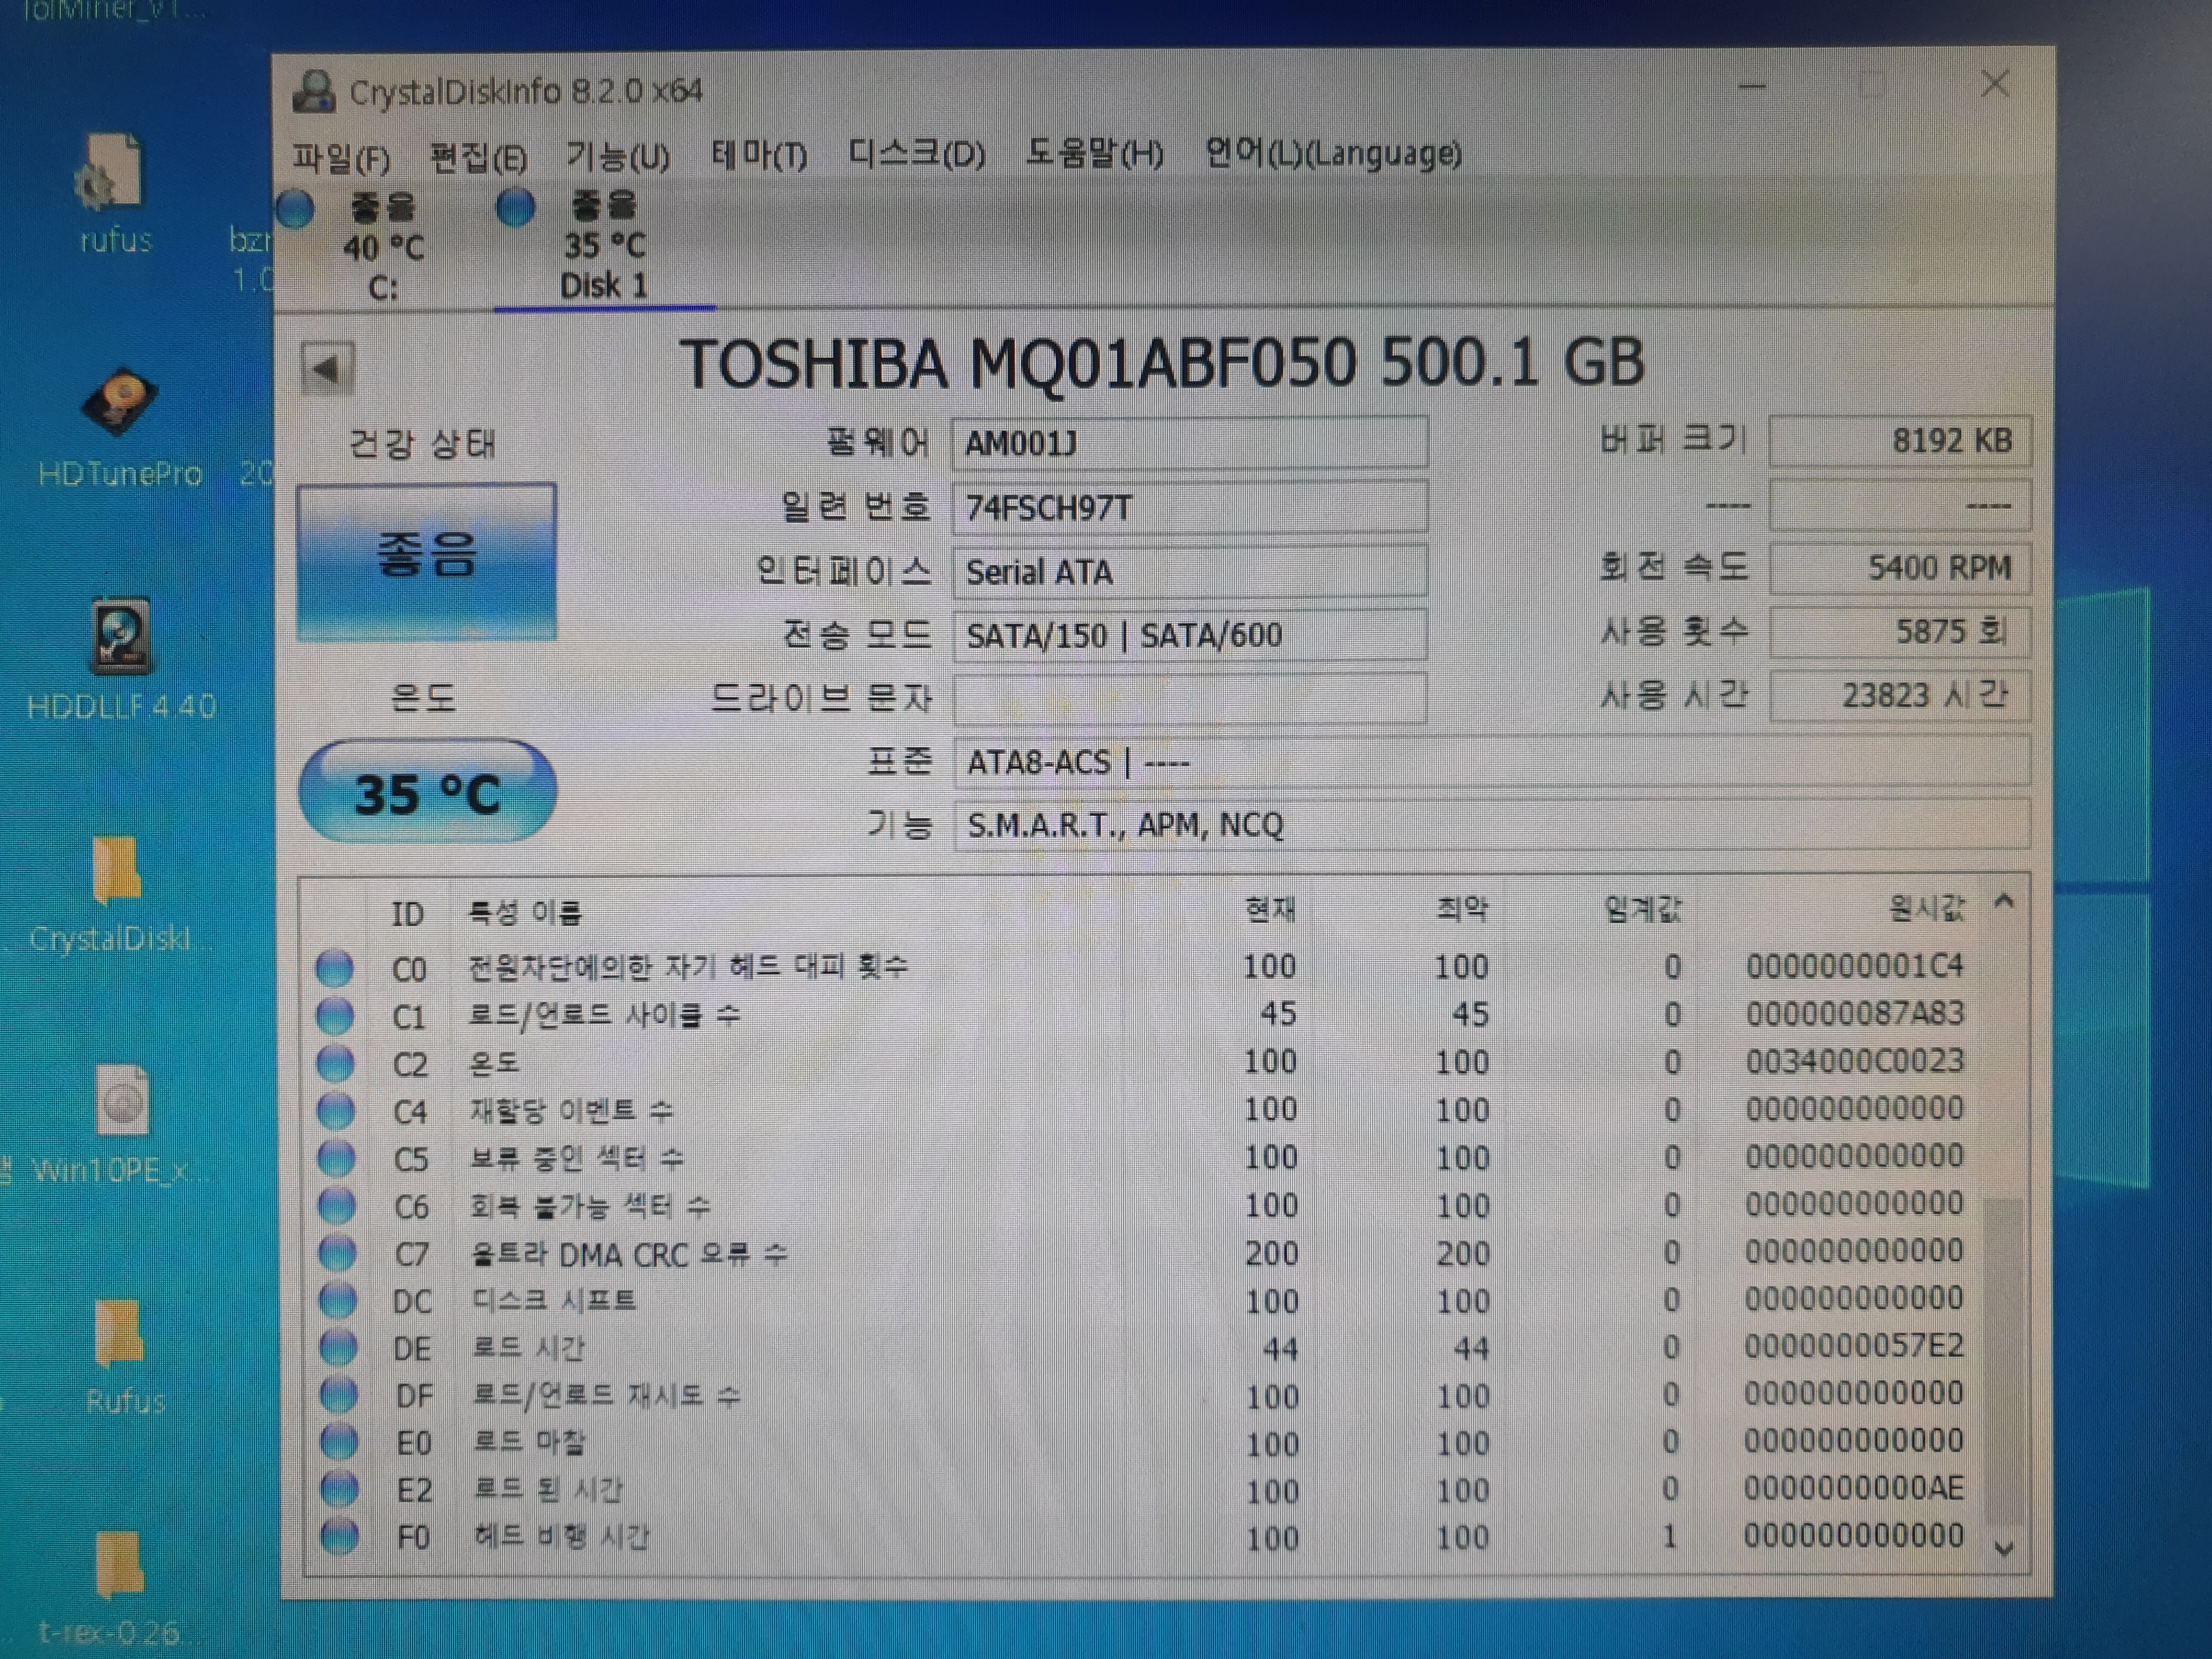Click the previous disk arrow button

tap(327, 369)
